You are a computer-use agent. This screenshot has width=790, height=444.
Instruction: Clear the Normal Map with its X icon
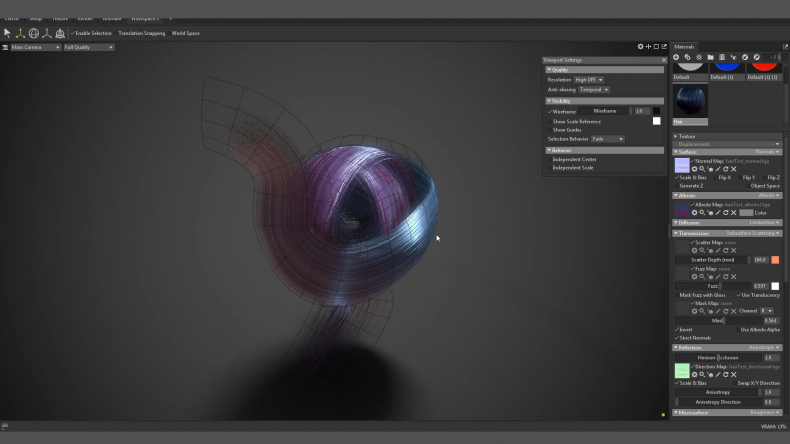(734, 169)
